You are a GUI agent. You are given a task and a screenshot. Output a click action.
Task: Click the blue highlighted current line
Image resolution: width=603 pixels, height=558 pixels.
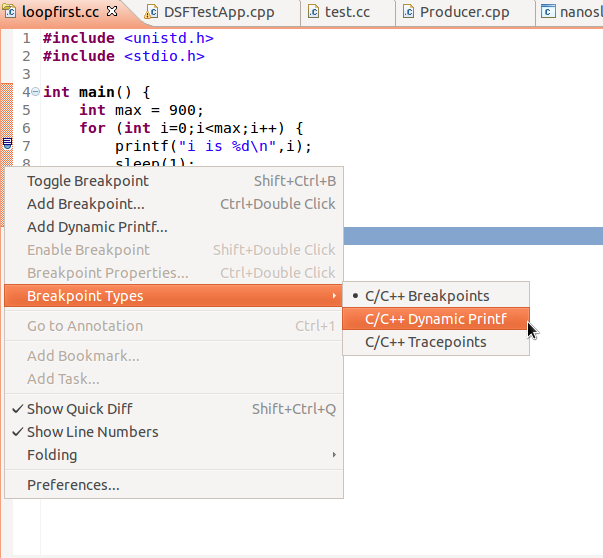tap(473, 236)
